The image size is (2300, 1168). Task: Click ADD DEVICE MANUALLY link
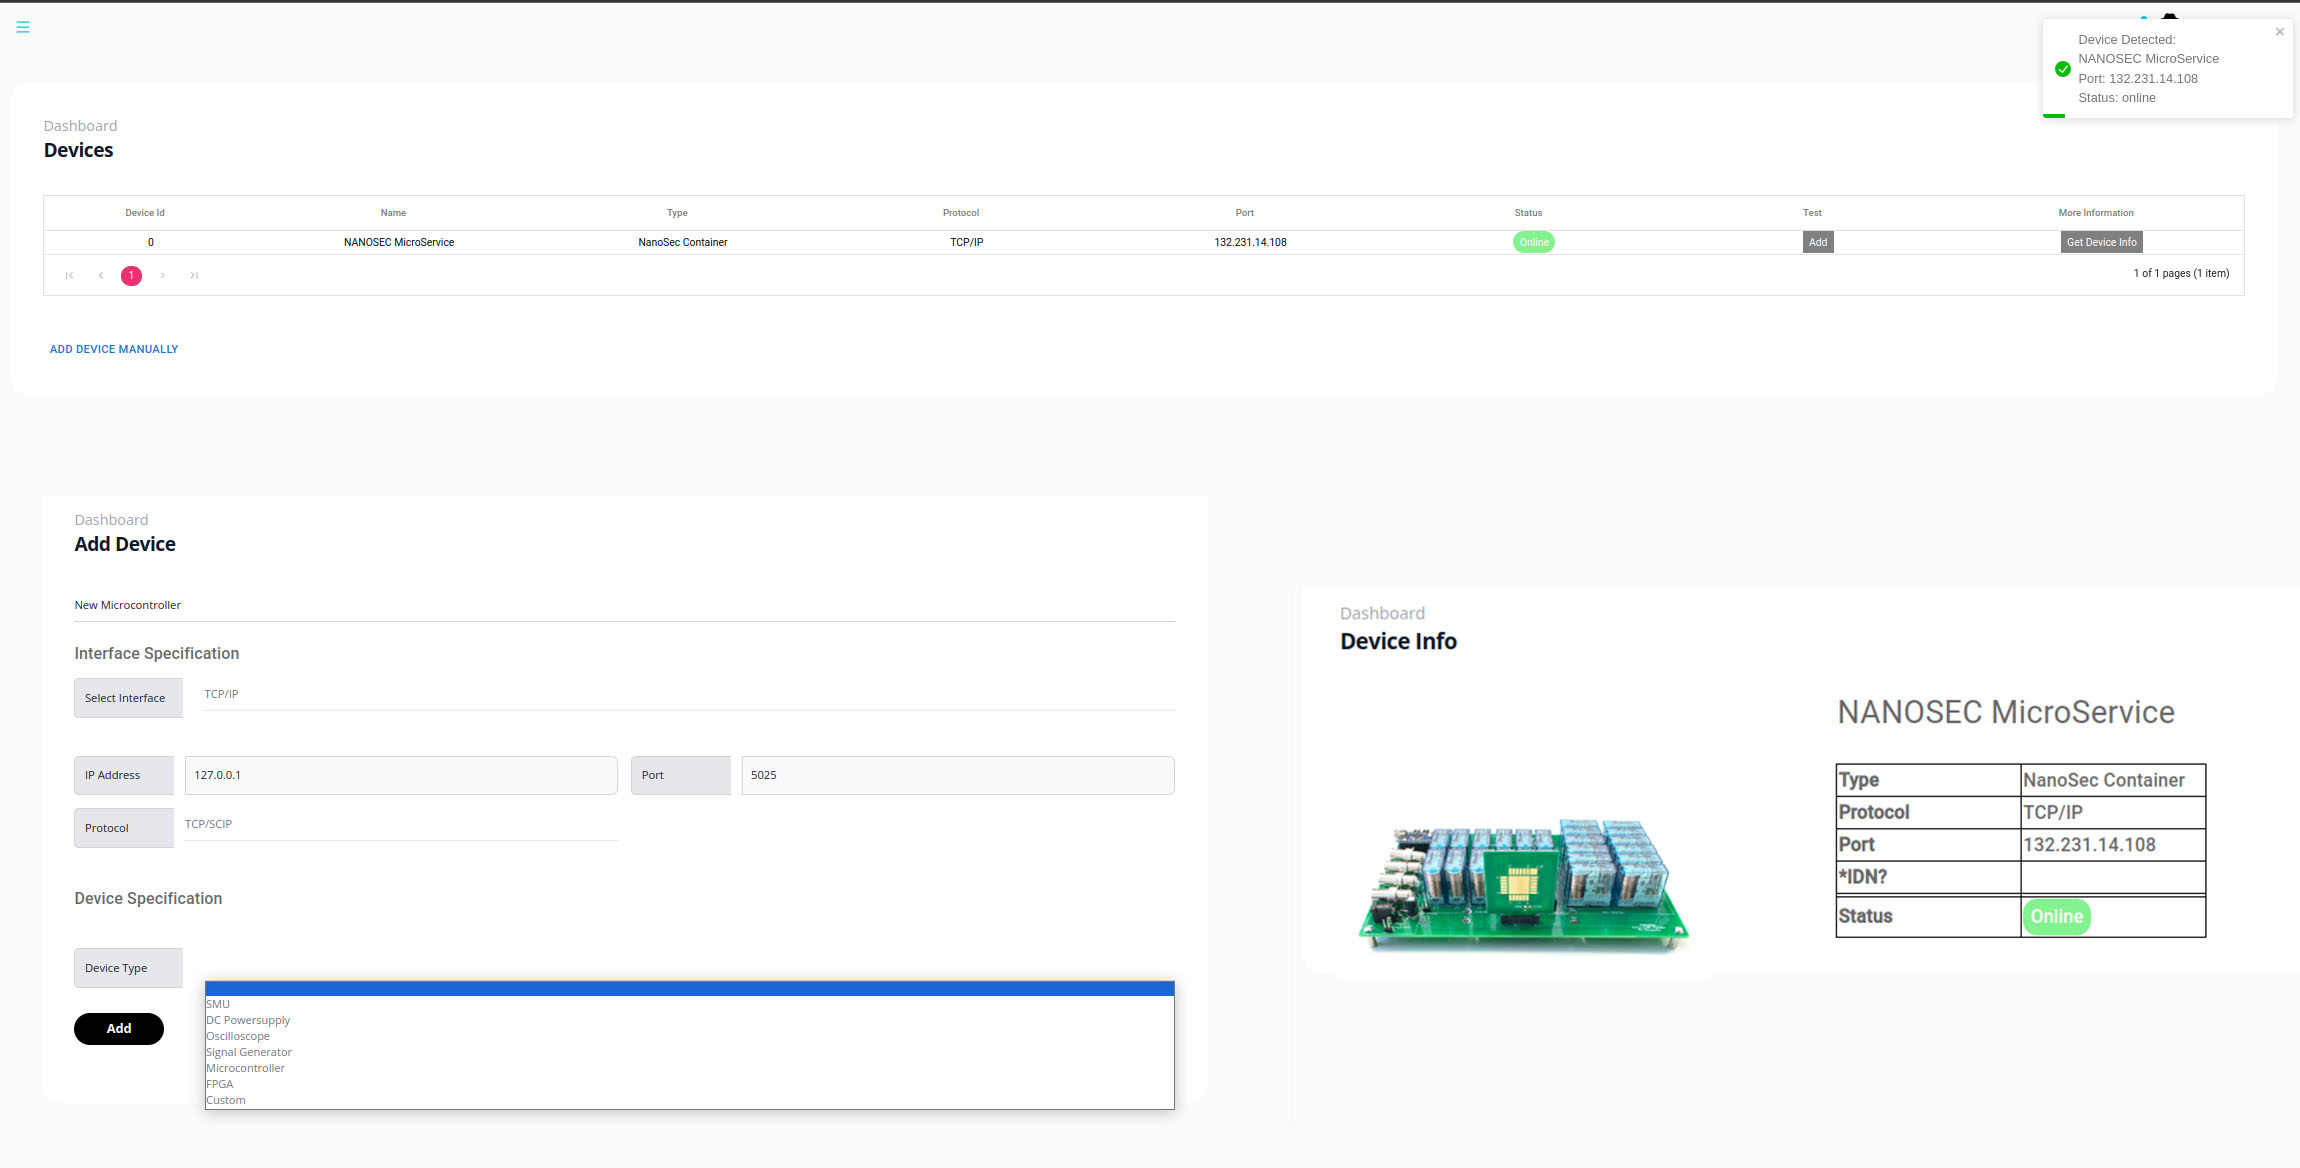coord(114,349)
